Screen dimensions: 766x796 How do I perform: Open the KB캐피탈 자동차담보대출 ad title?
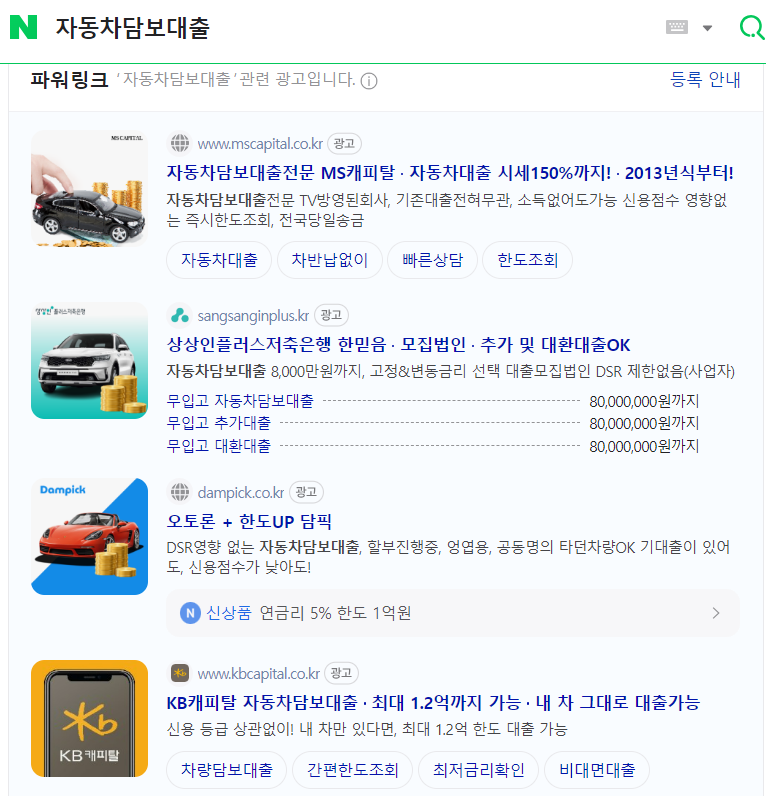(x=433, y=703)
